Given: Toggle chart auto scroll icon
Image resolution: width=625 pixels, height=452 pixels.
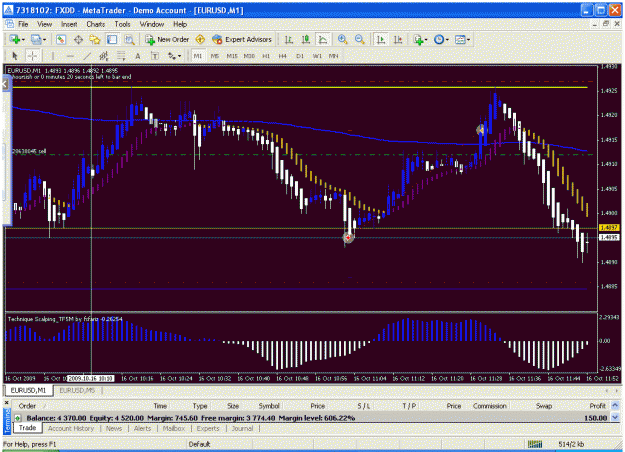Looking at the screenshot, I should click(381, 39).
